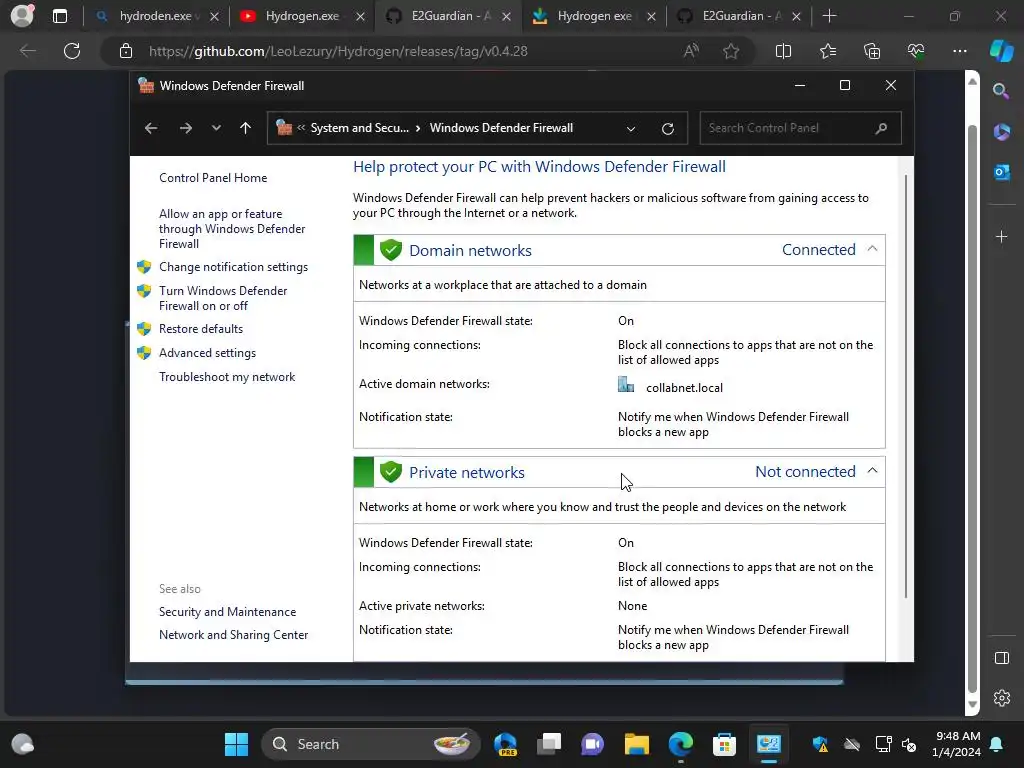Click the Search Control Panel field

800,128
